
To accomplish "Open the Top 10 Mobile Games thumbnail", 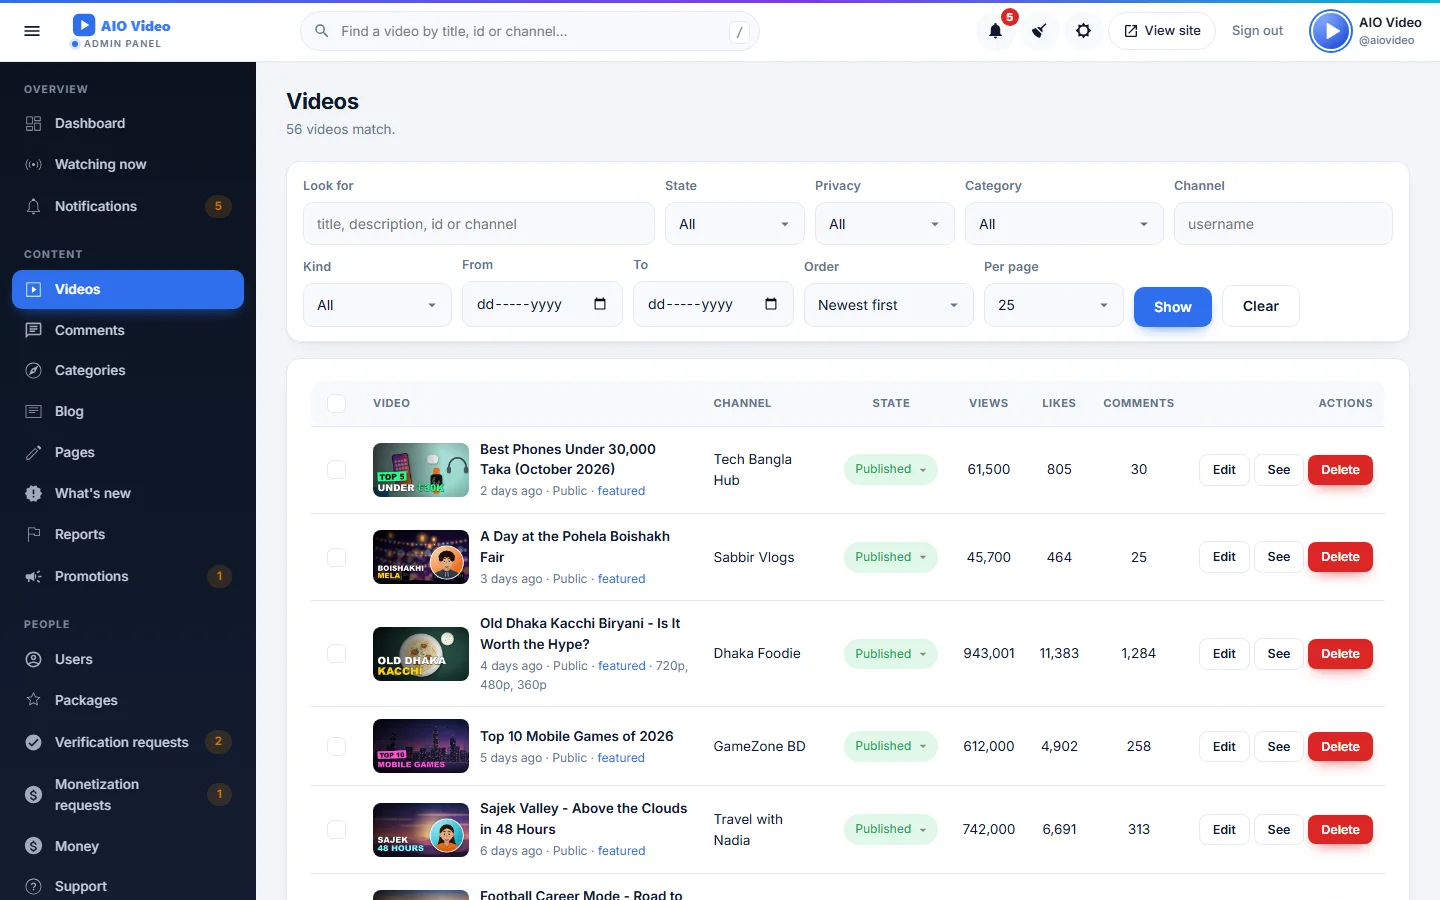I will (x=421, y=746).
